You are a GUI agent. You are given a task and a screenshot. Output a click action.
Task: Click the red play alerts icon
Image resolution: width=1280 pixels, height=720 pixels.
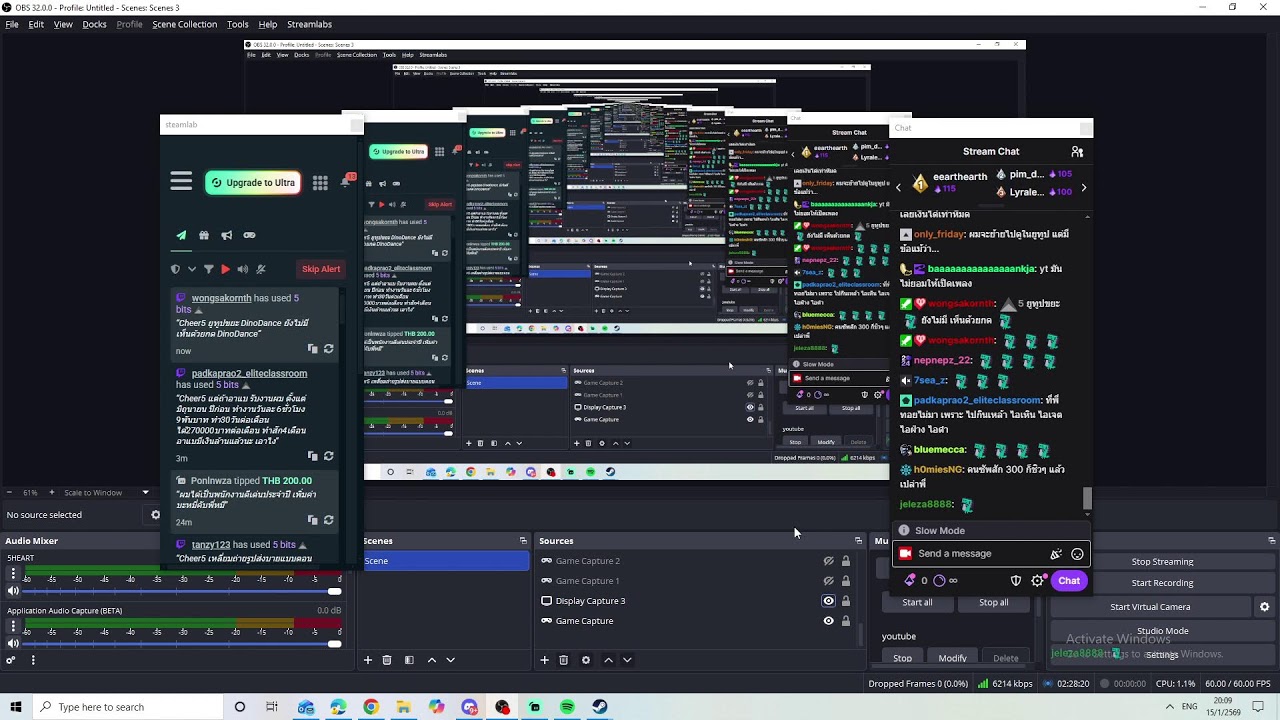(x=225, y=269)
